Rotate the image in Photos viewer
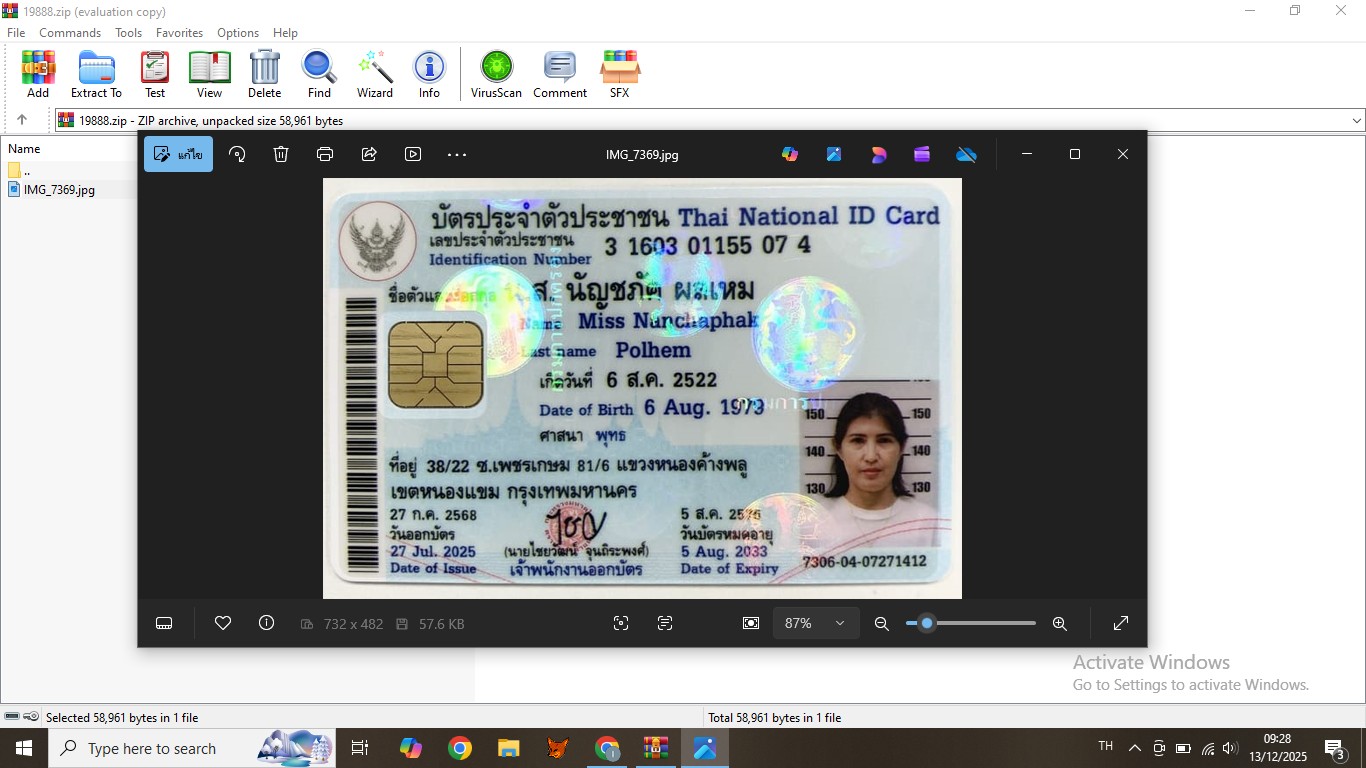This screenshot has width=1366, height=768. 237,154
